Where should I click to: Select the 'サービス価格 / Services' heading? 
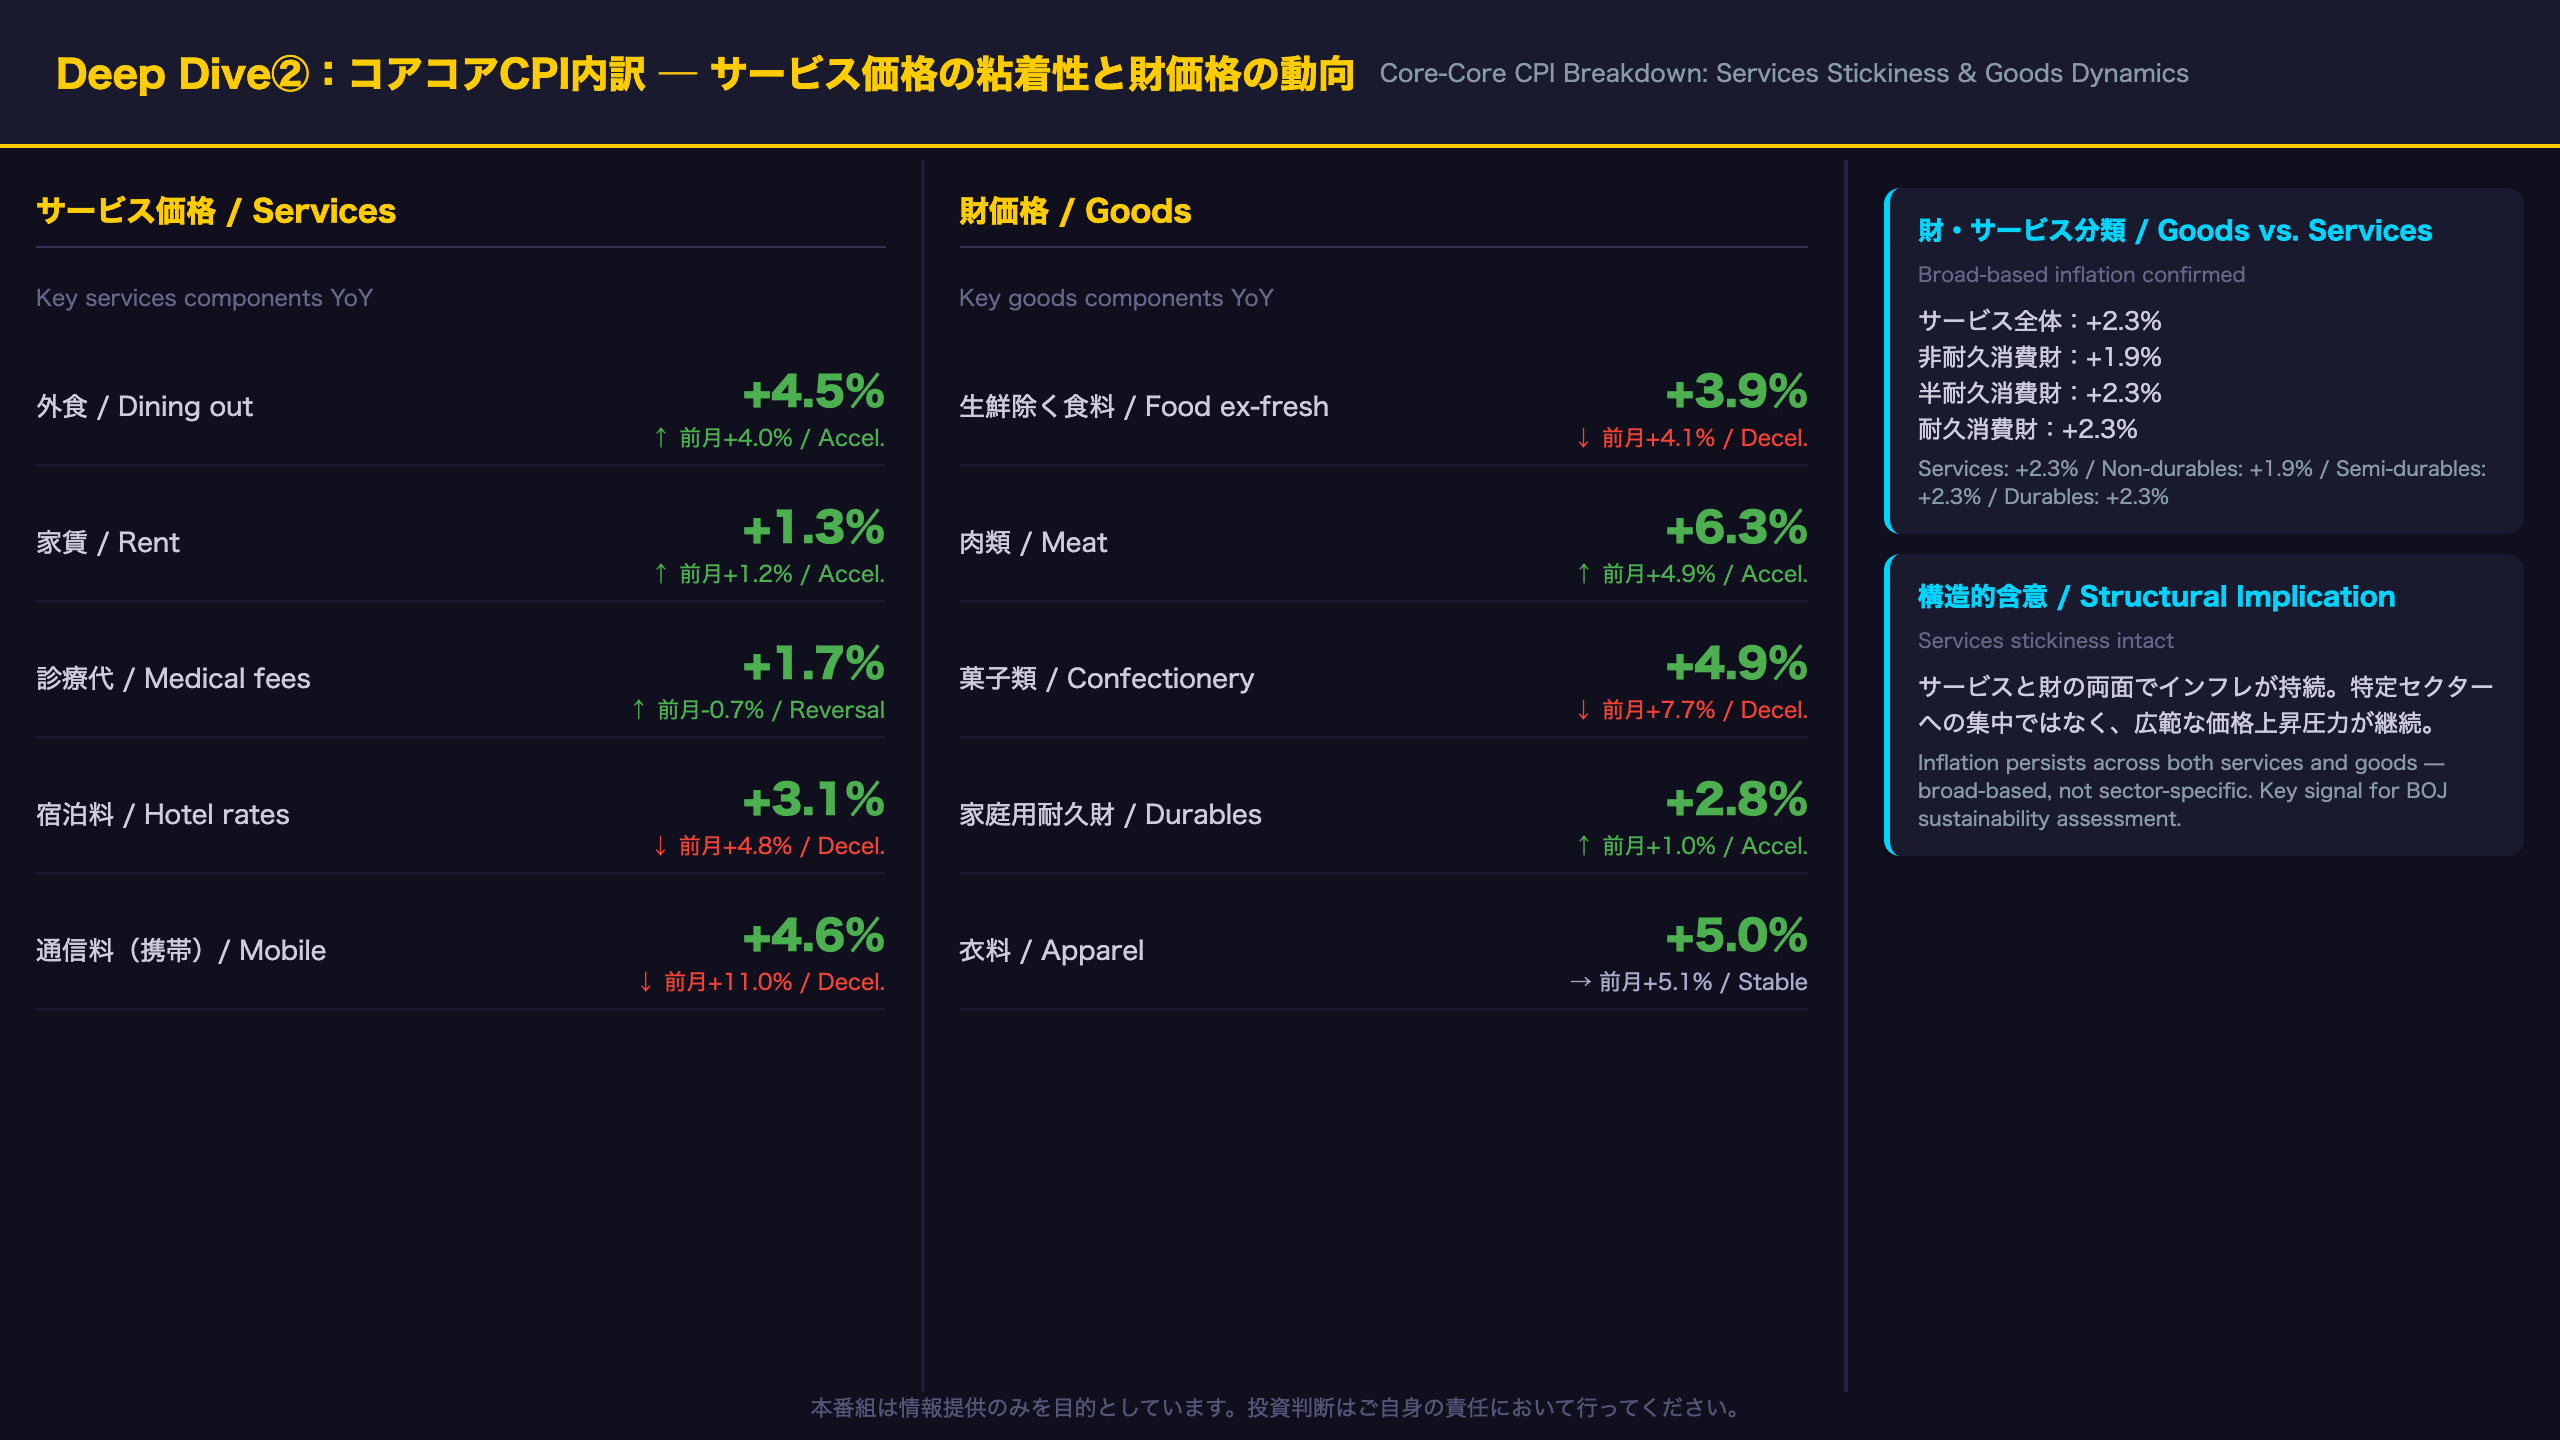coord(216,211)
